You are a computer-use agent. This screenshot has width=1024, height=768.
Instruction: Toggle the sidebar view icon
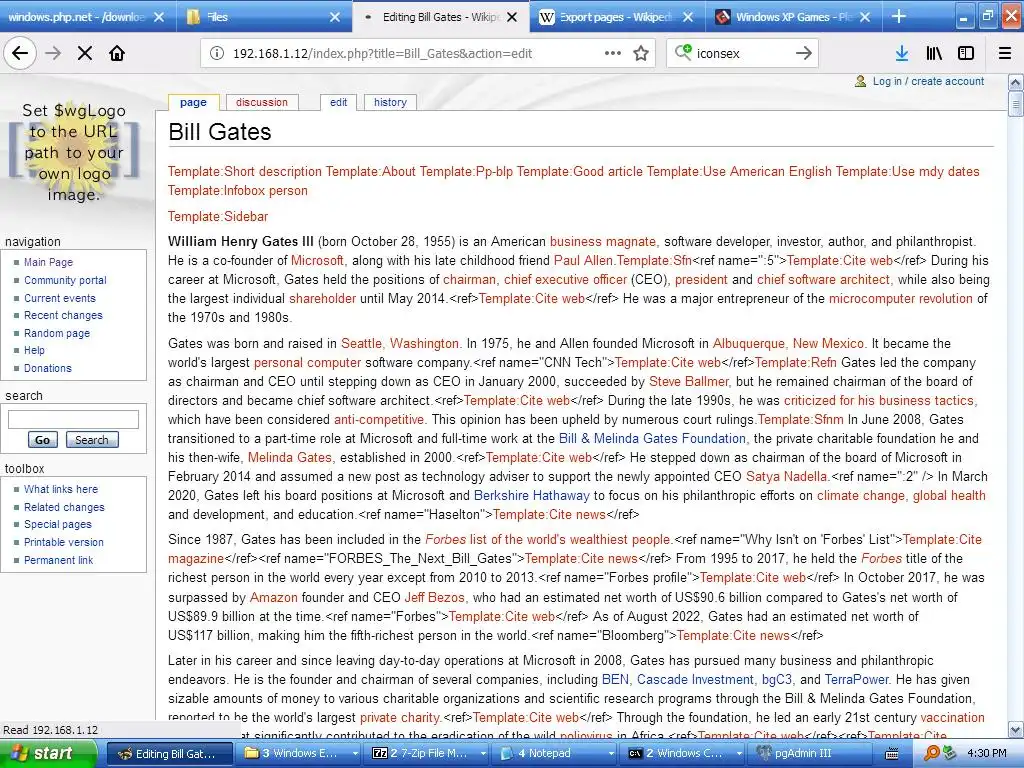[966, 54]
